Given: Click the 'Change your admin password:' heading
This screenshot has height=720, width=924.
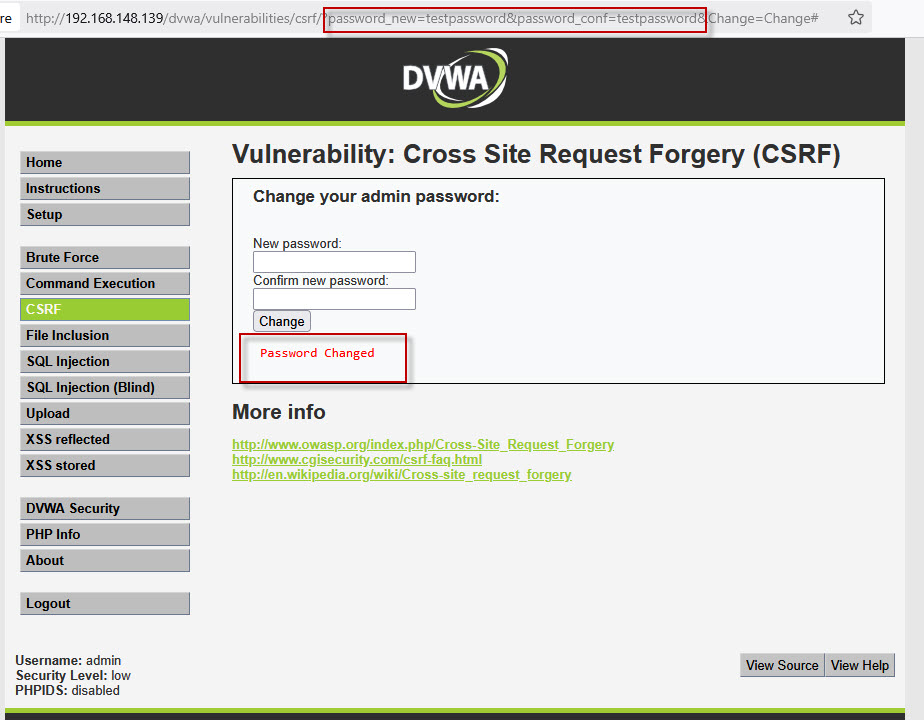Looking at the screenshot, I should [376, 197].
